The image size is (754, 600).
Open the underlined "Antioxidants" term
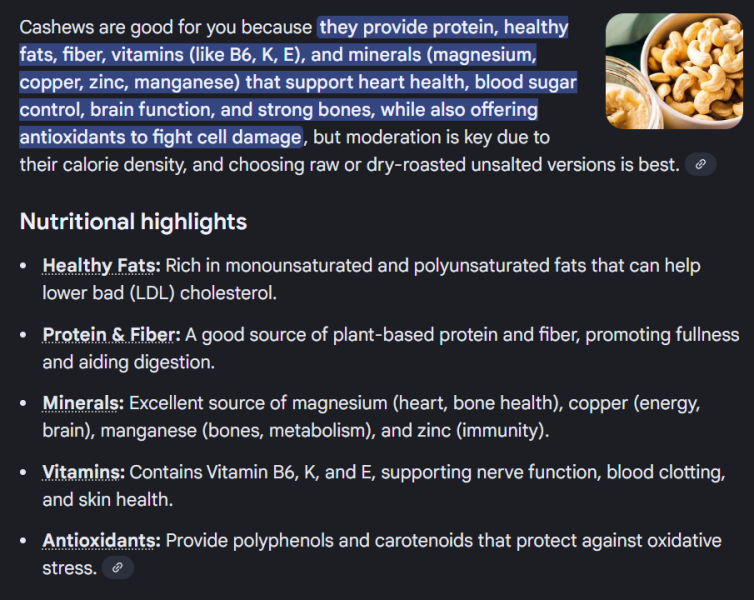[101, 541]
